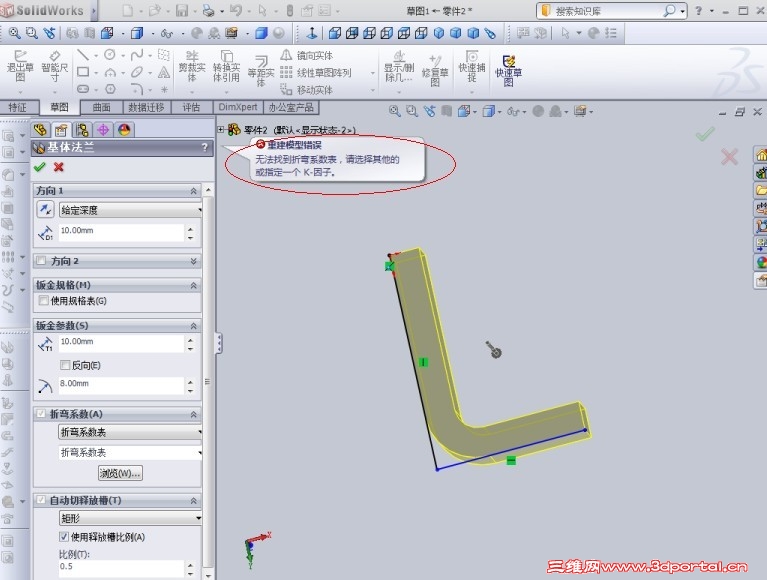Viewport: 767px width, 580px height.
Task: Click depth 10.00mm input under 方向 1
Action: (121, 231)
